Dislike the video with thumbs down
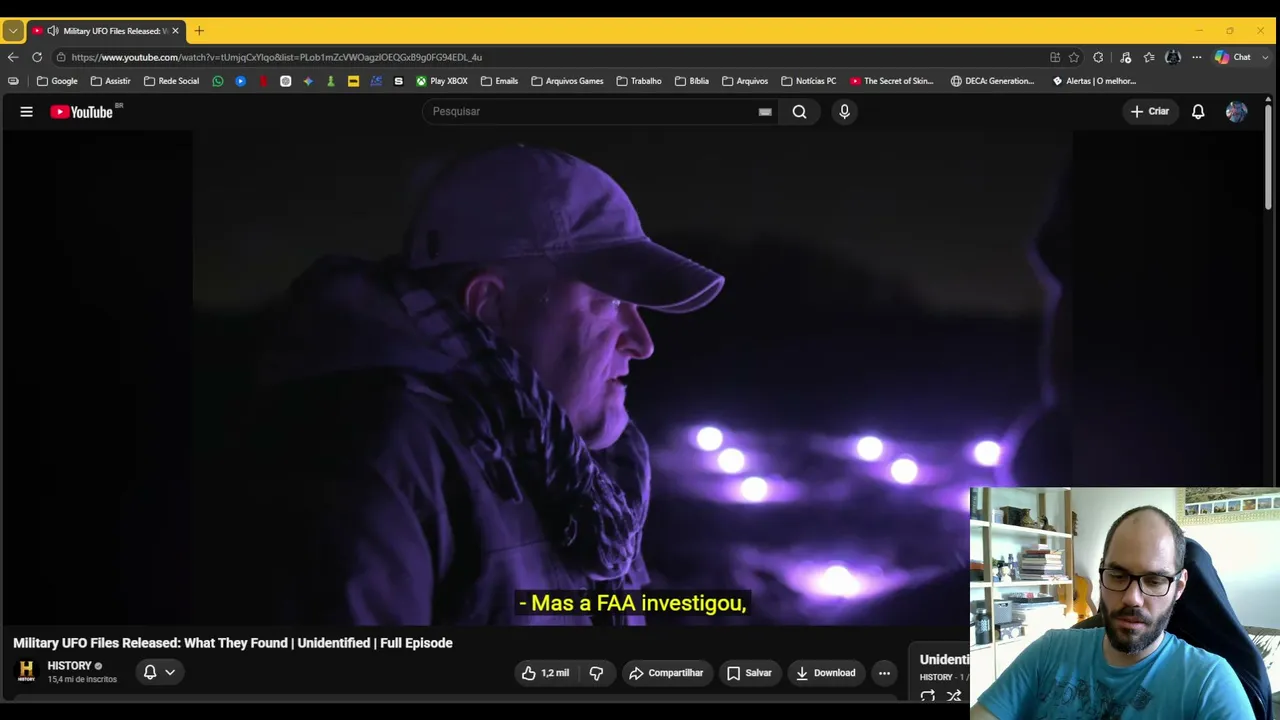1280x720 pixels. click(597, 673)
